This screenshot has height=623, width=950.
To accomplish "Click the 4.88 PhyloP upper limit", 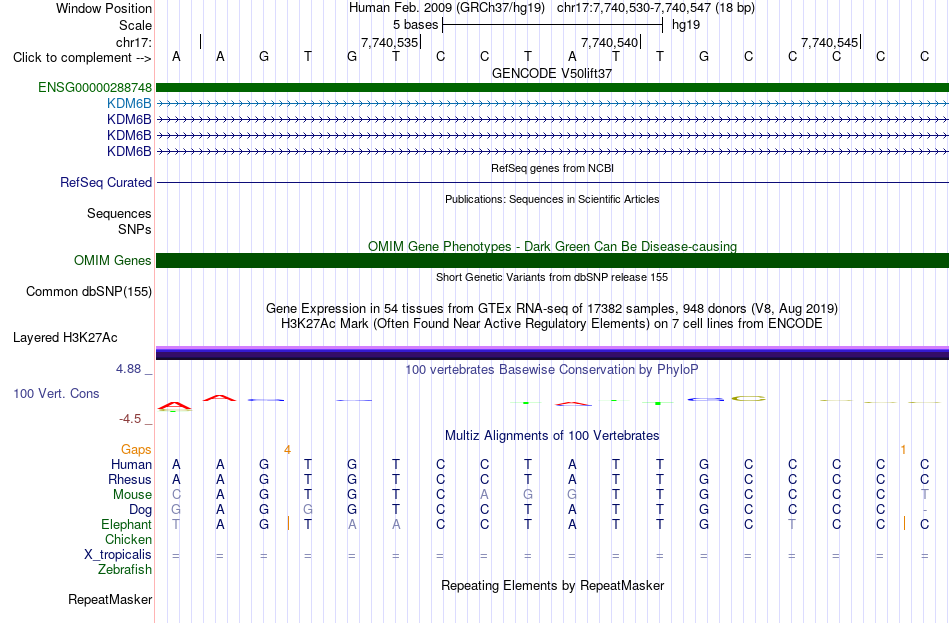I will coord(128,368).
